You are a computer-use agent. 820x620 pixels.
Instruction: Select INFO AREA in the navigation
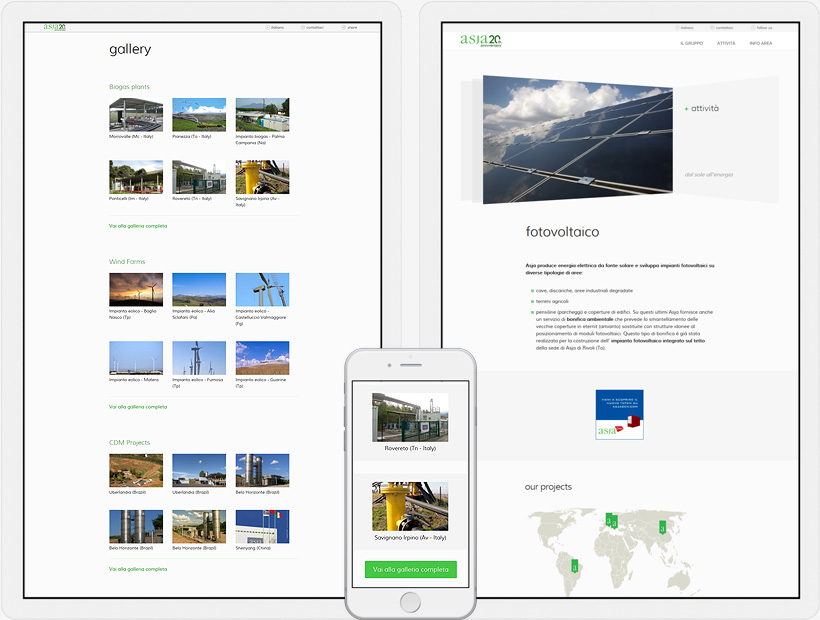click(x=763, y=43)
